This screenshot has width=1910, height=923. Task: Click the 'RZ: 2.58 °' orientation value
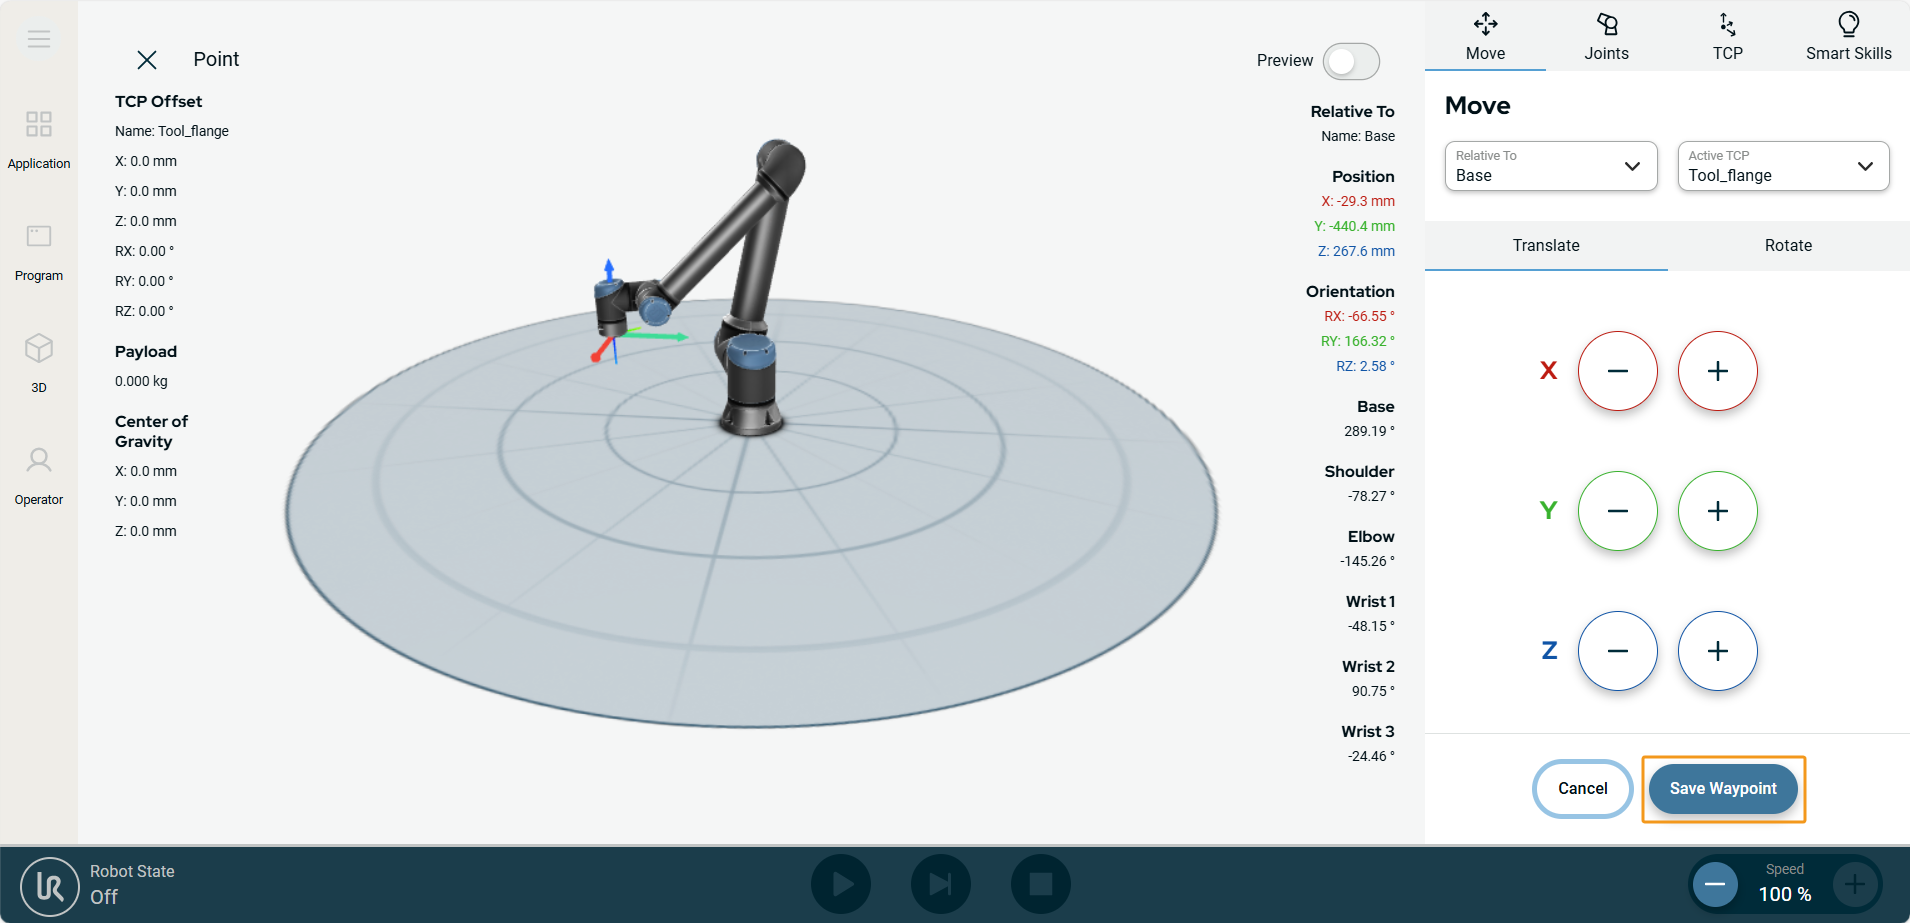tap(1365, 366)
